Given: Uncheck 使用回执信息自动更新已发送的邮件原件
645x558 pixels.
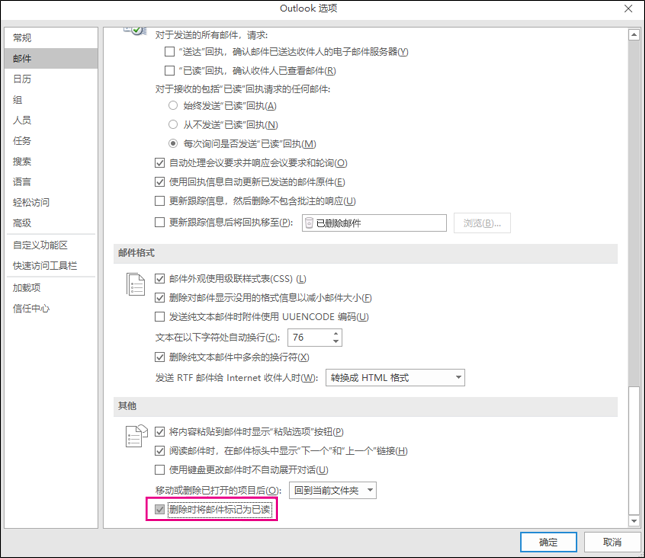Looking at the screenshot, I should (x=160, y=182).
